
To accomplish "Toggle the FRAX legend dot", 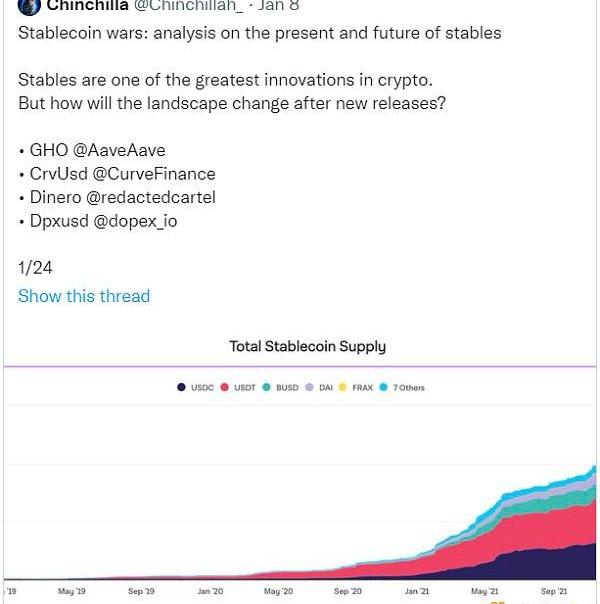I will coord(343,388).
